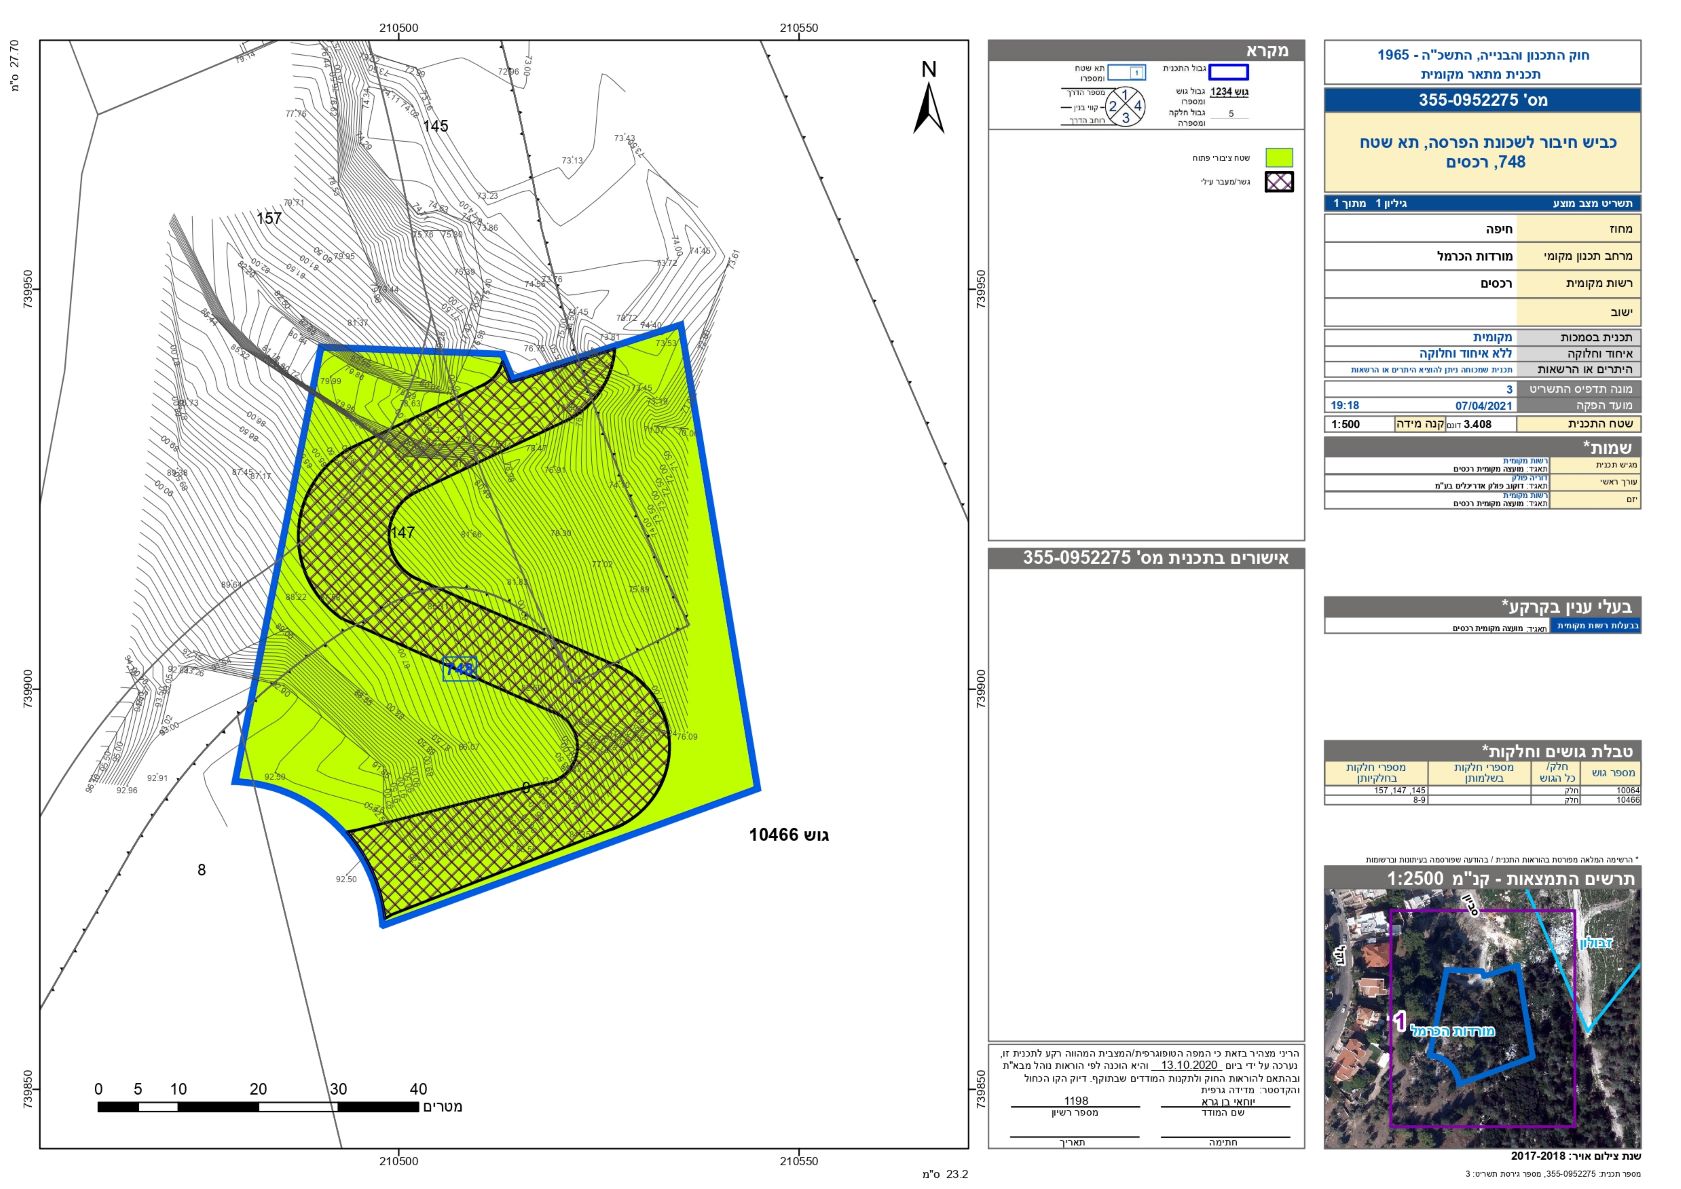This screenshot has width=1681, height=1189.
Task: Click the approvals panel gray header
Action: pos(1146,558)
